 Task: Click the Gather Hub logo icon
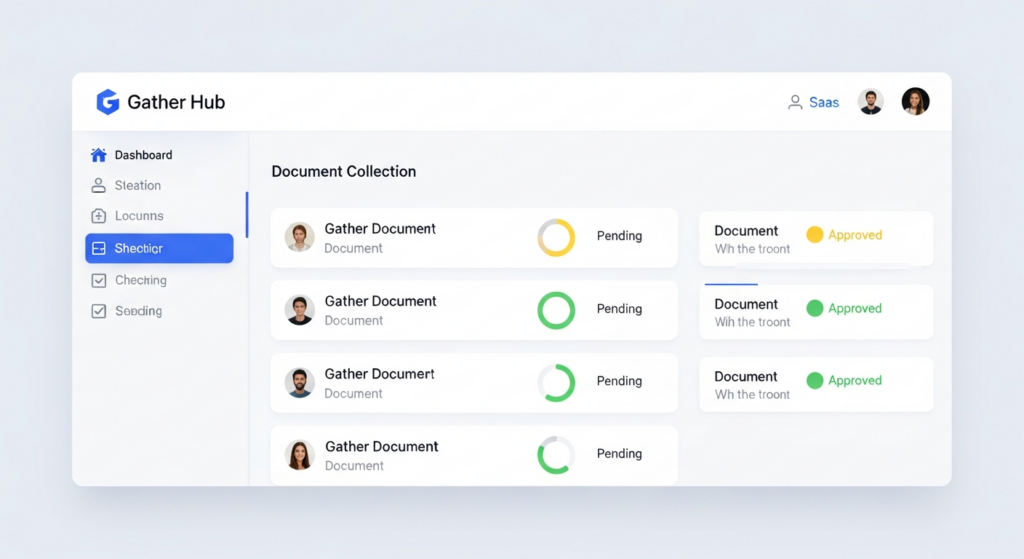coord(107,102)
